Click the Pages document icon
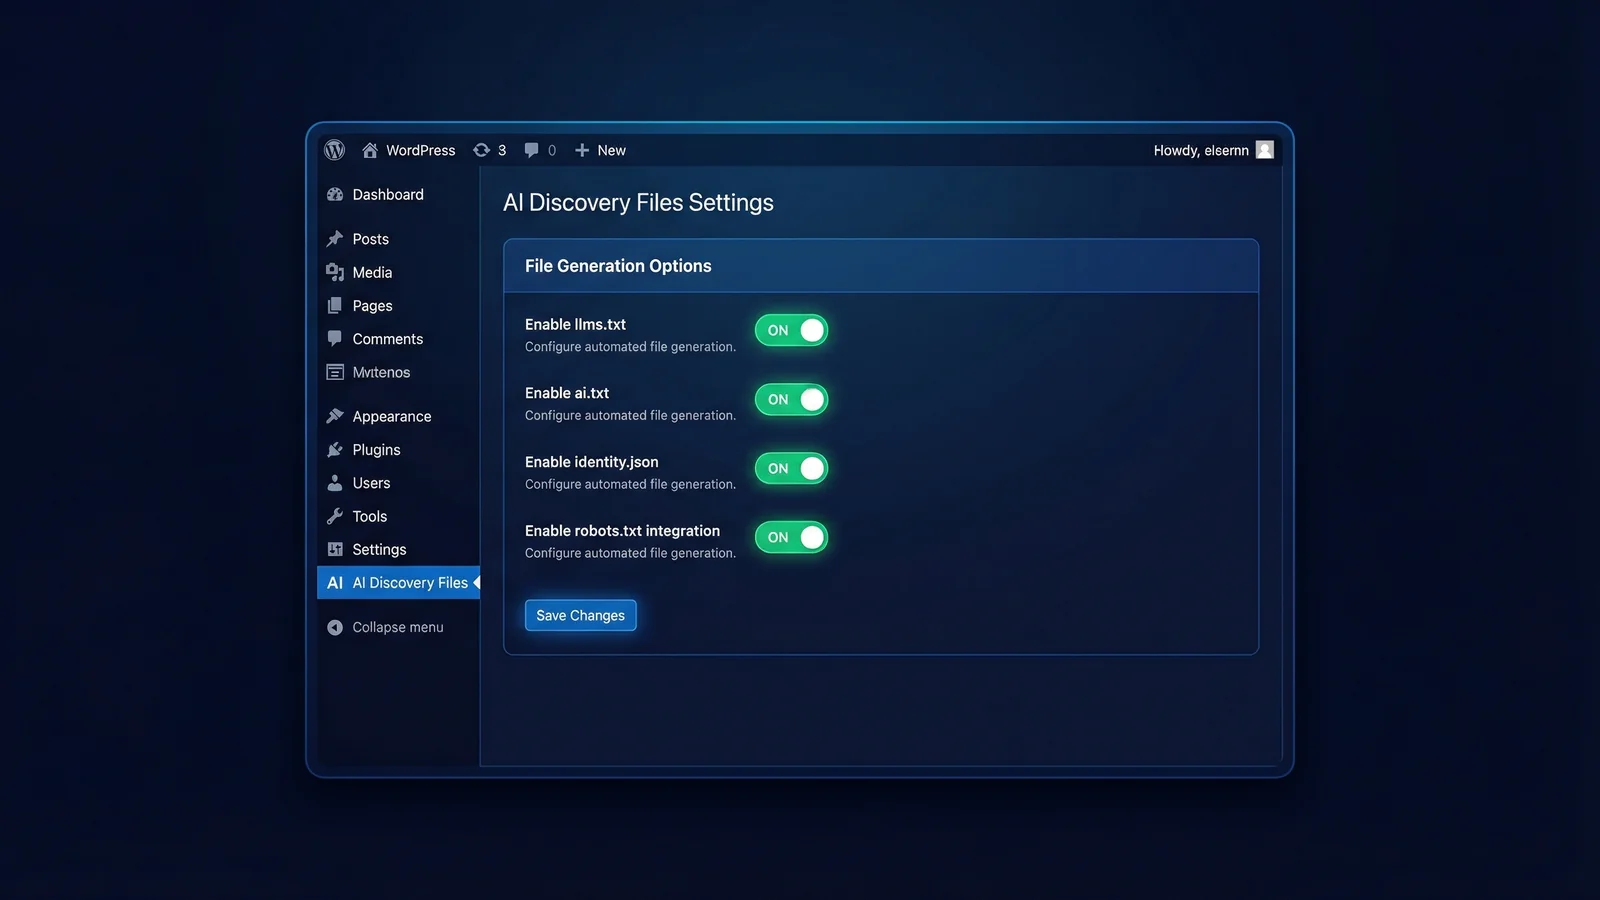This screenshot has width=1600, height=900. coord(335,306)
